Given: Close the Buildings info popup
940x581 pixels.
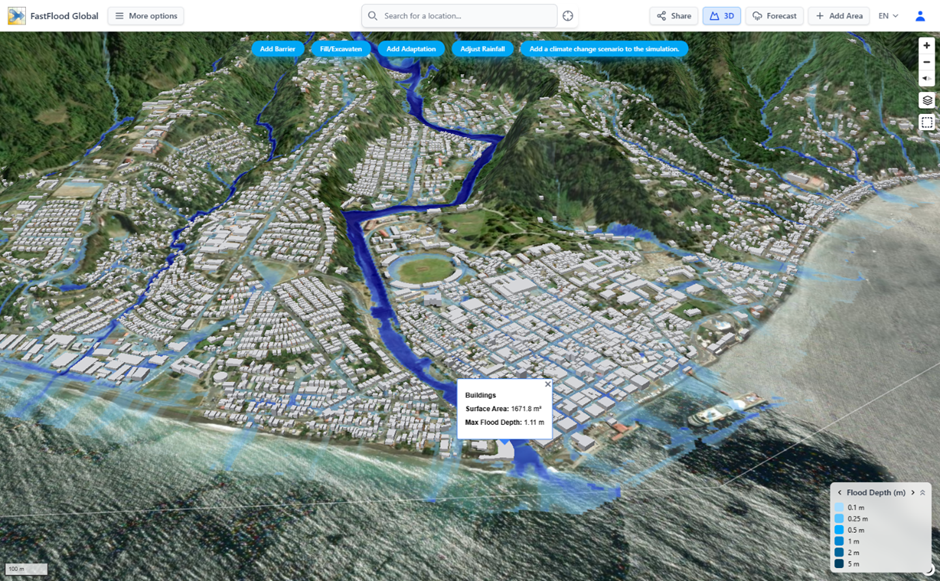Looking at the screenshot, I should click(547, 384).
